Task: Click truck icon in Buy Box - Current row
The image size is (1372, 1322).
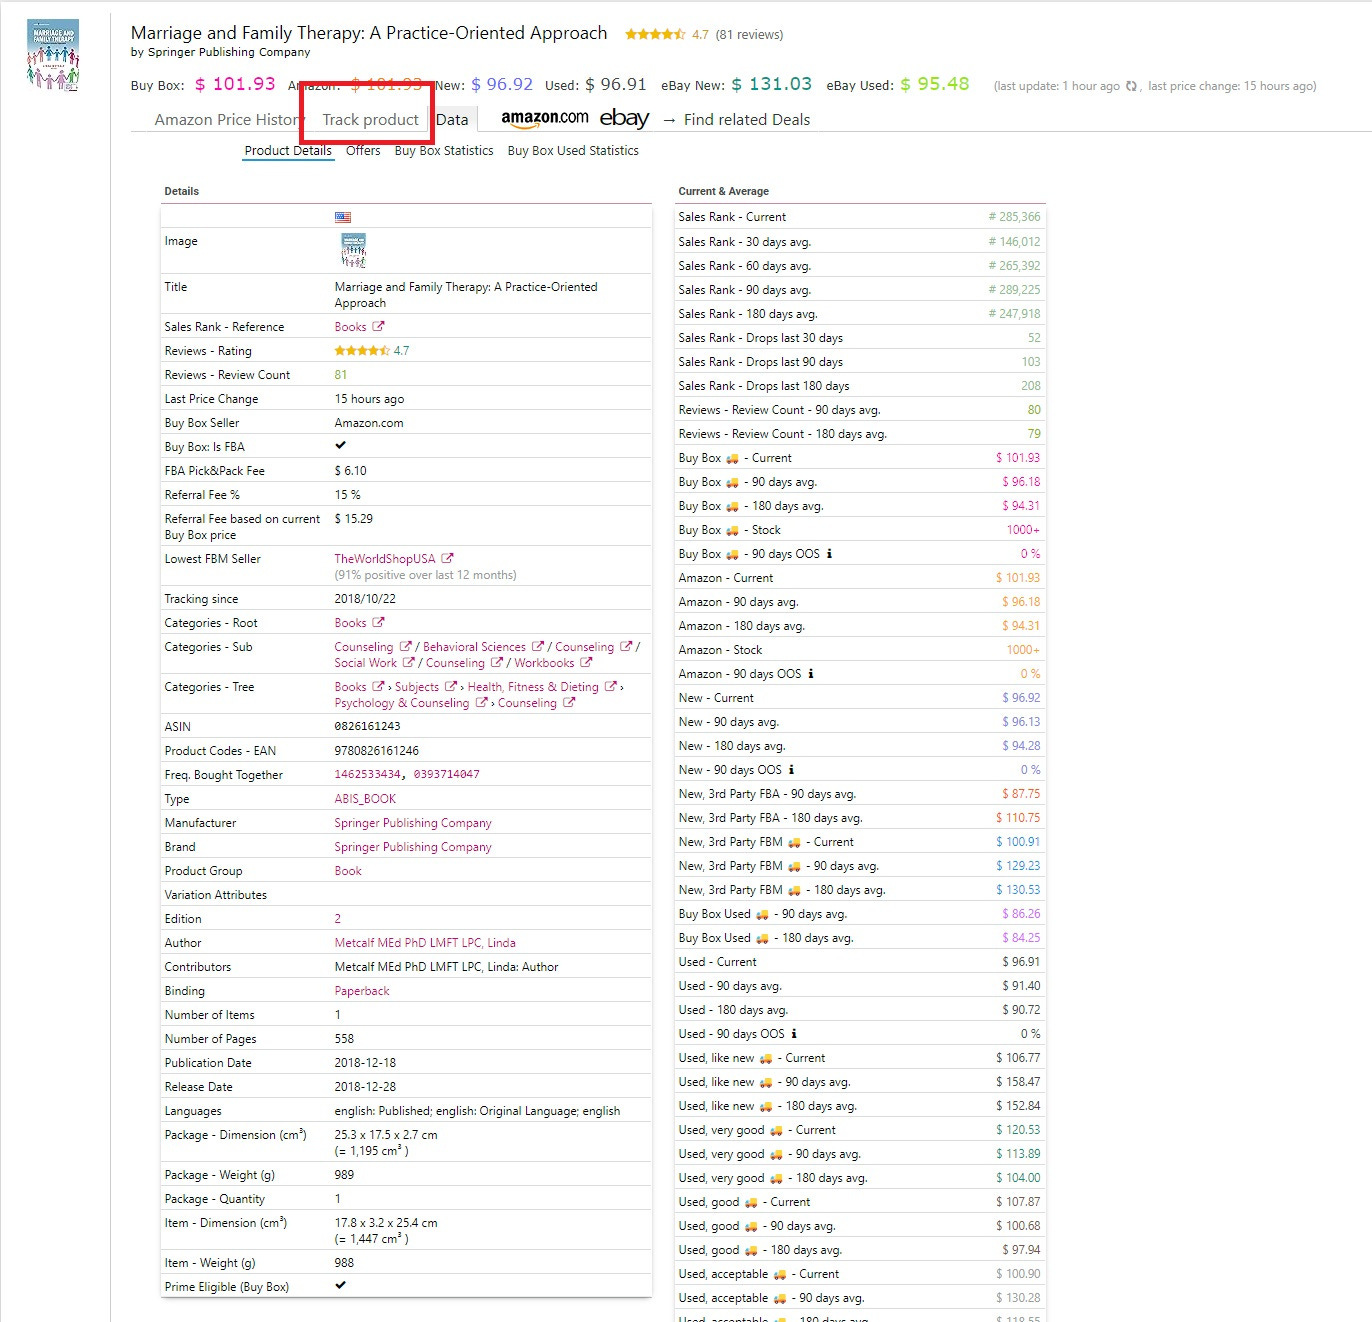Action: [x=732, y=458]
